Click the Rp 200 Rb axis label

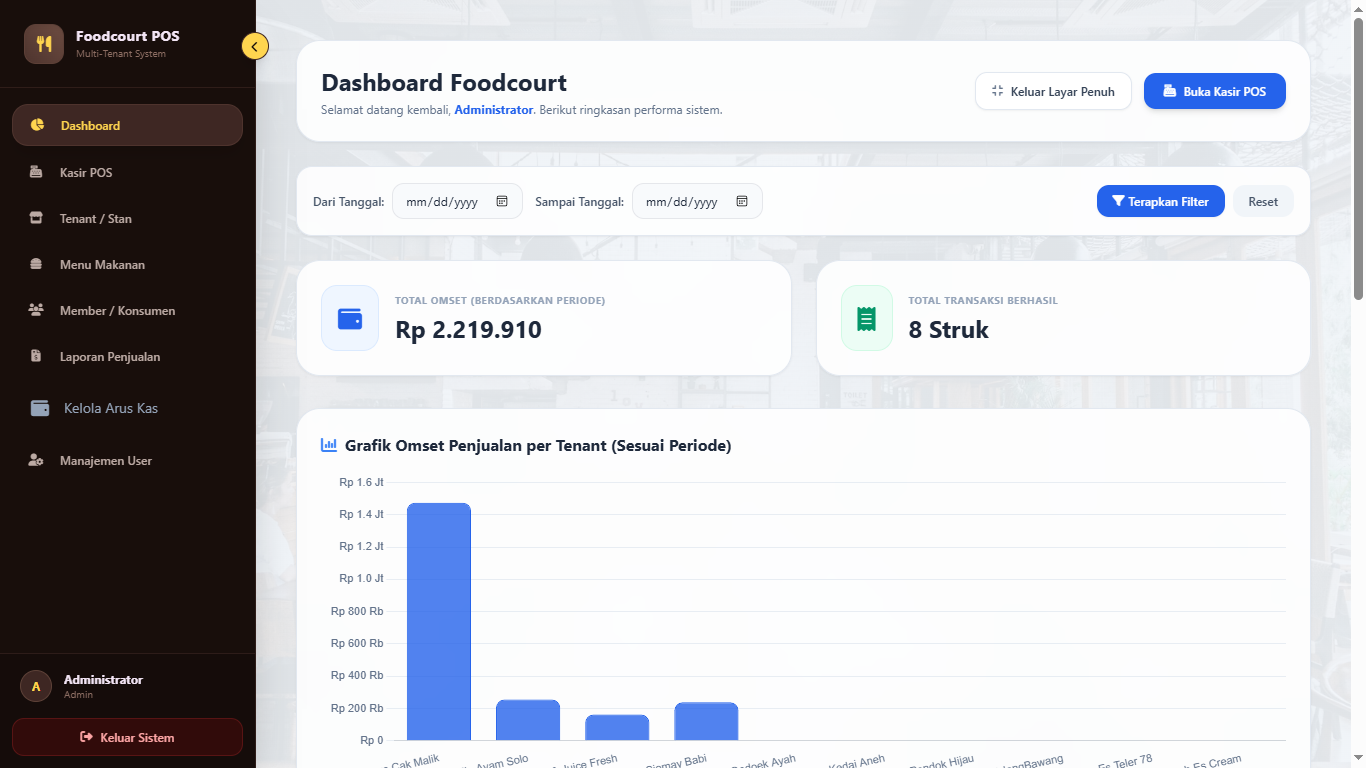[357, 708]
